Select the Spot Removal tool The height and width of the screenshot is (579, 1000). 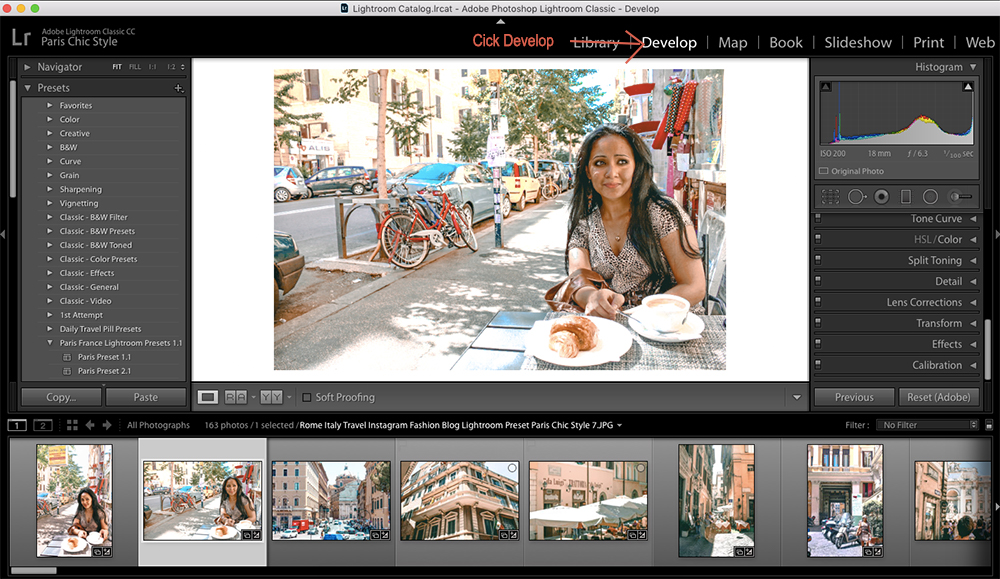click(857, 197)
